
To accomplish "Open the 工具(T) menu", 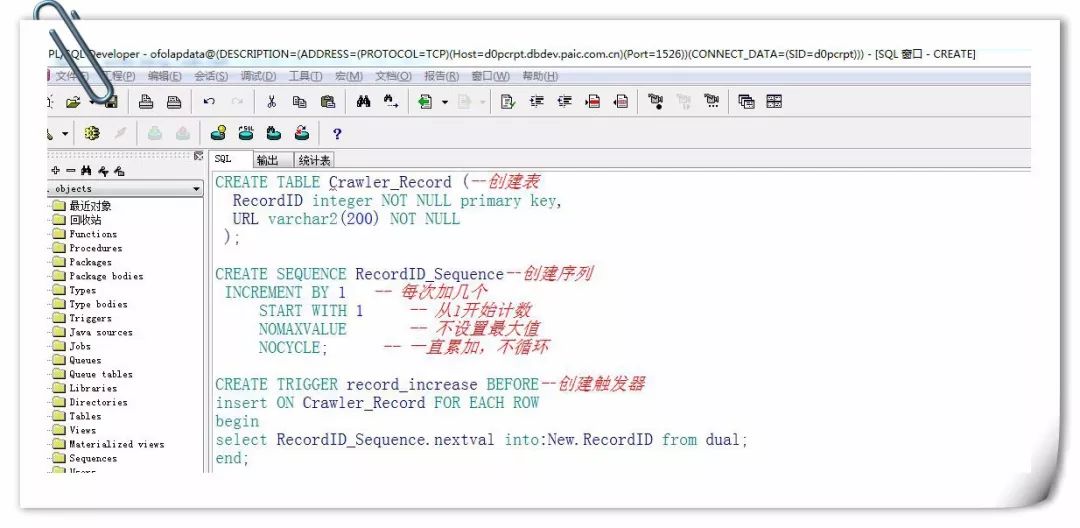I will [305, 76].
